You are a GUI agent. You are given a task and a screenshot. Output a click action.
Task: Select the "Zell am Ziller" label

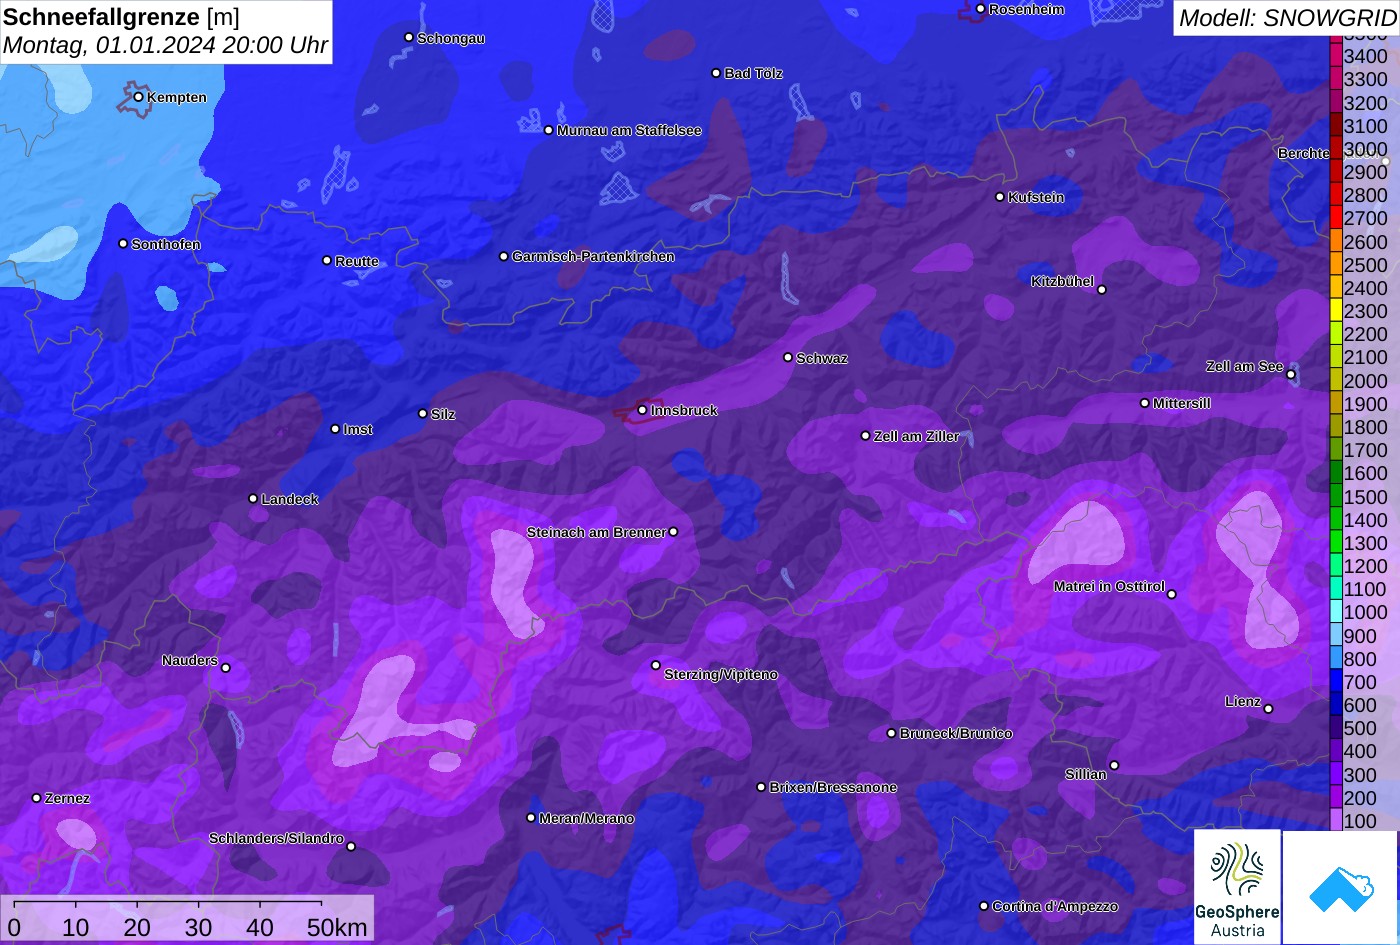(916, 437)
